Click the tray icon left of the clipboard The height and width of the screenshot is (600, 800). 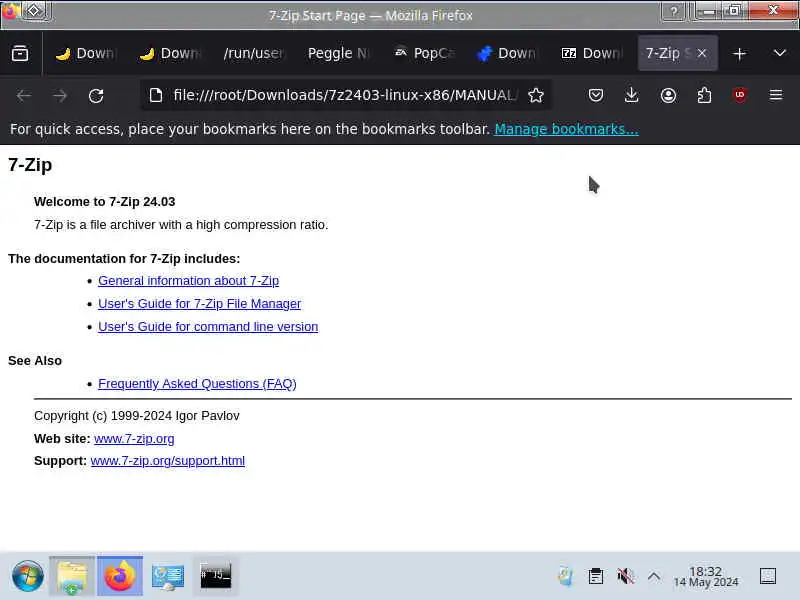565,577
